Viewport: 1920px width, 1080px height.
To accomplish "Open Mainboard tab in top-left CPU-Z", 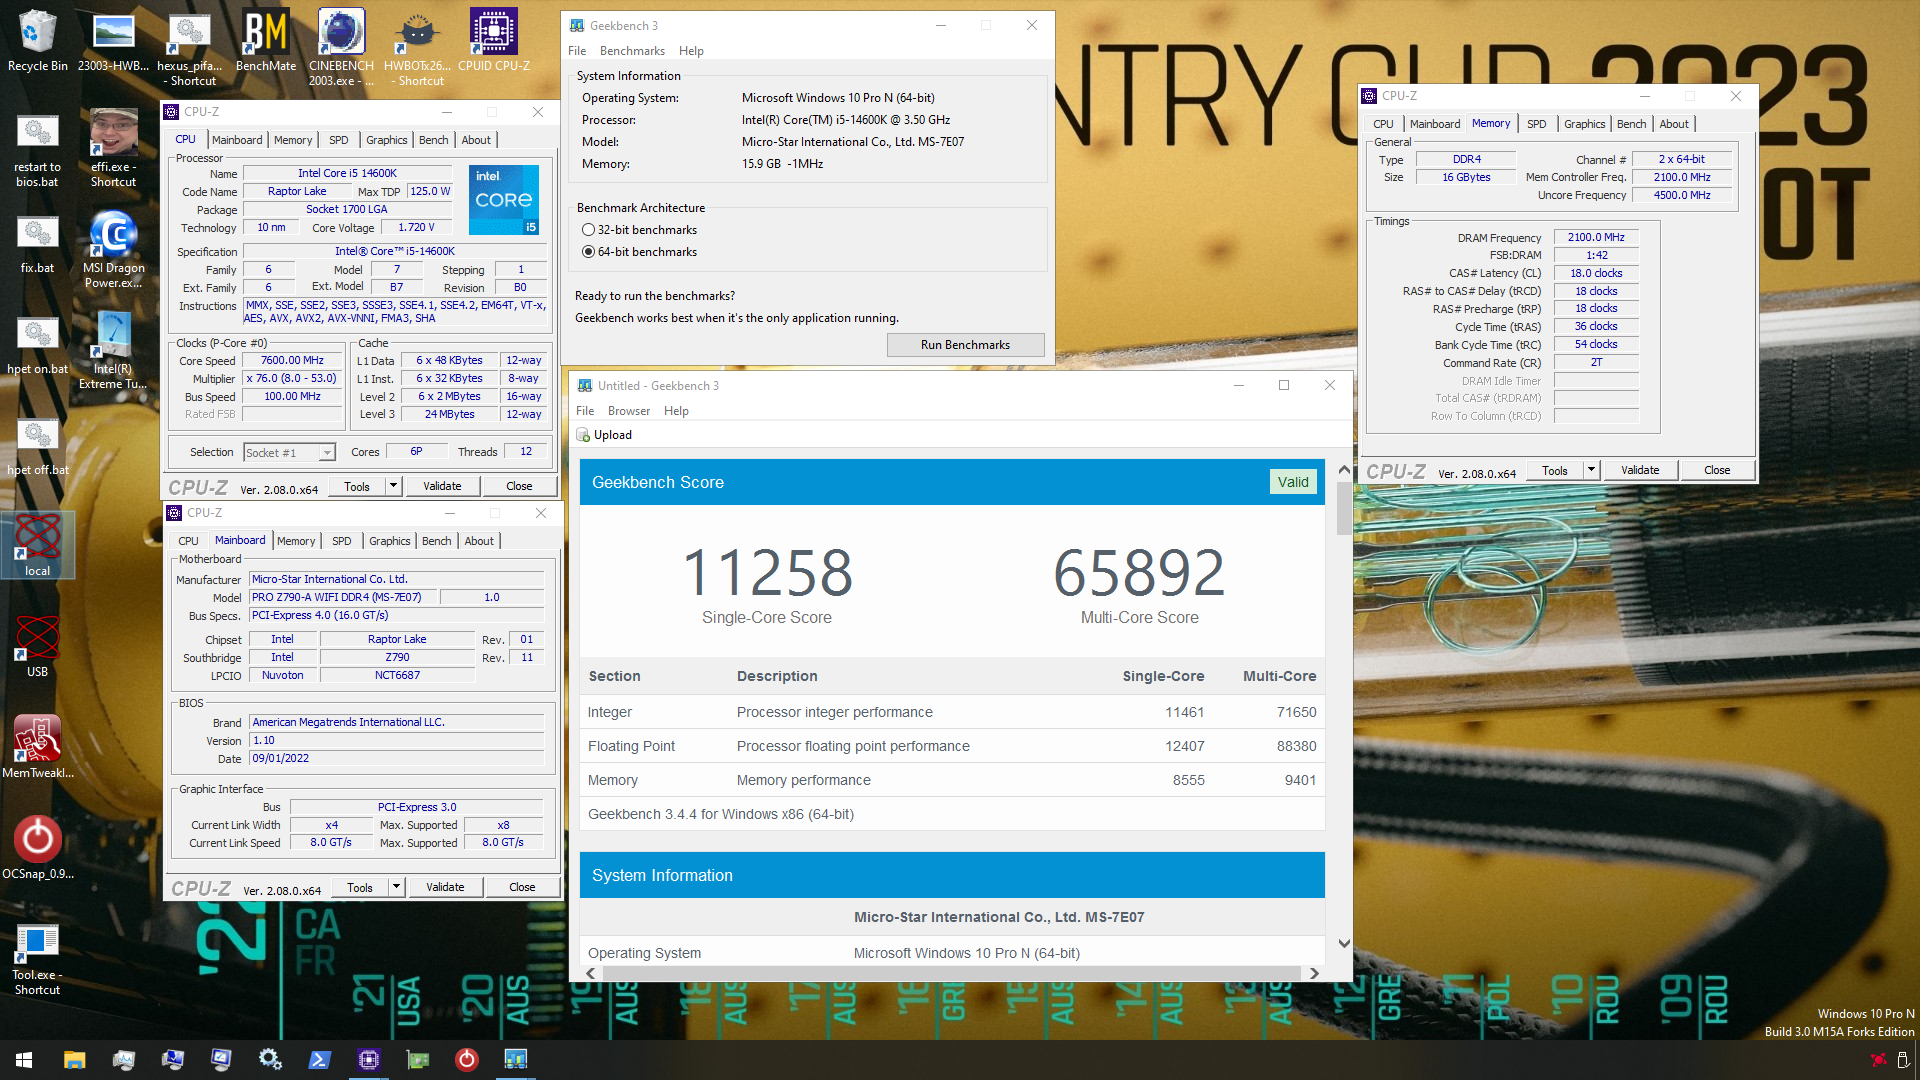I will [237, 140].
